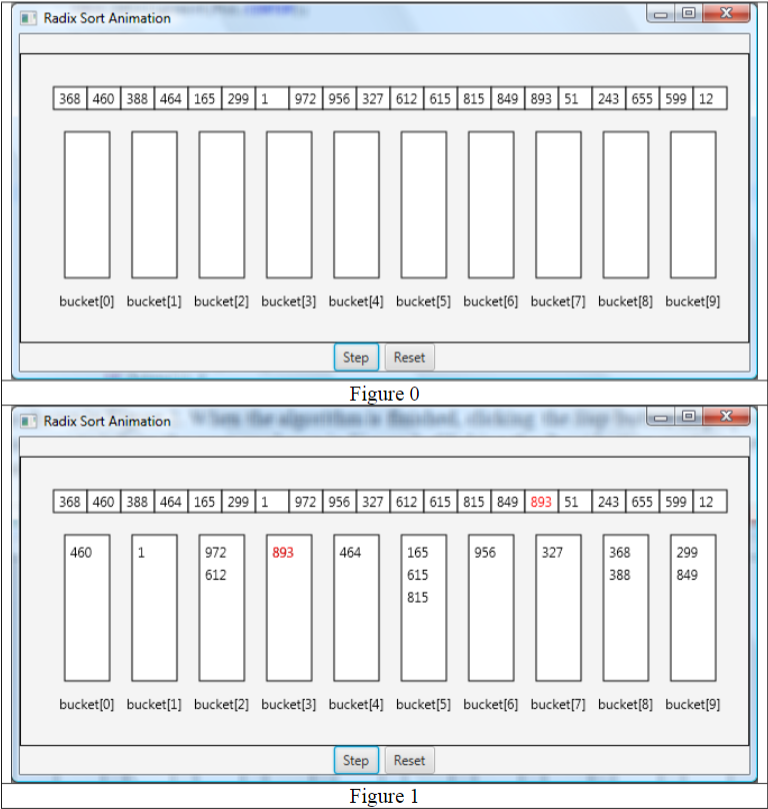Close the Figure 0 Radix Sort window
Viewport: 768px width, 809px height.
(x=726, y=13)
